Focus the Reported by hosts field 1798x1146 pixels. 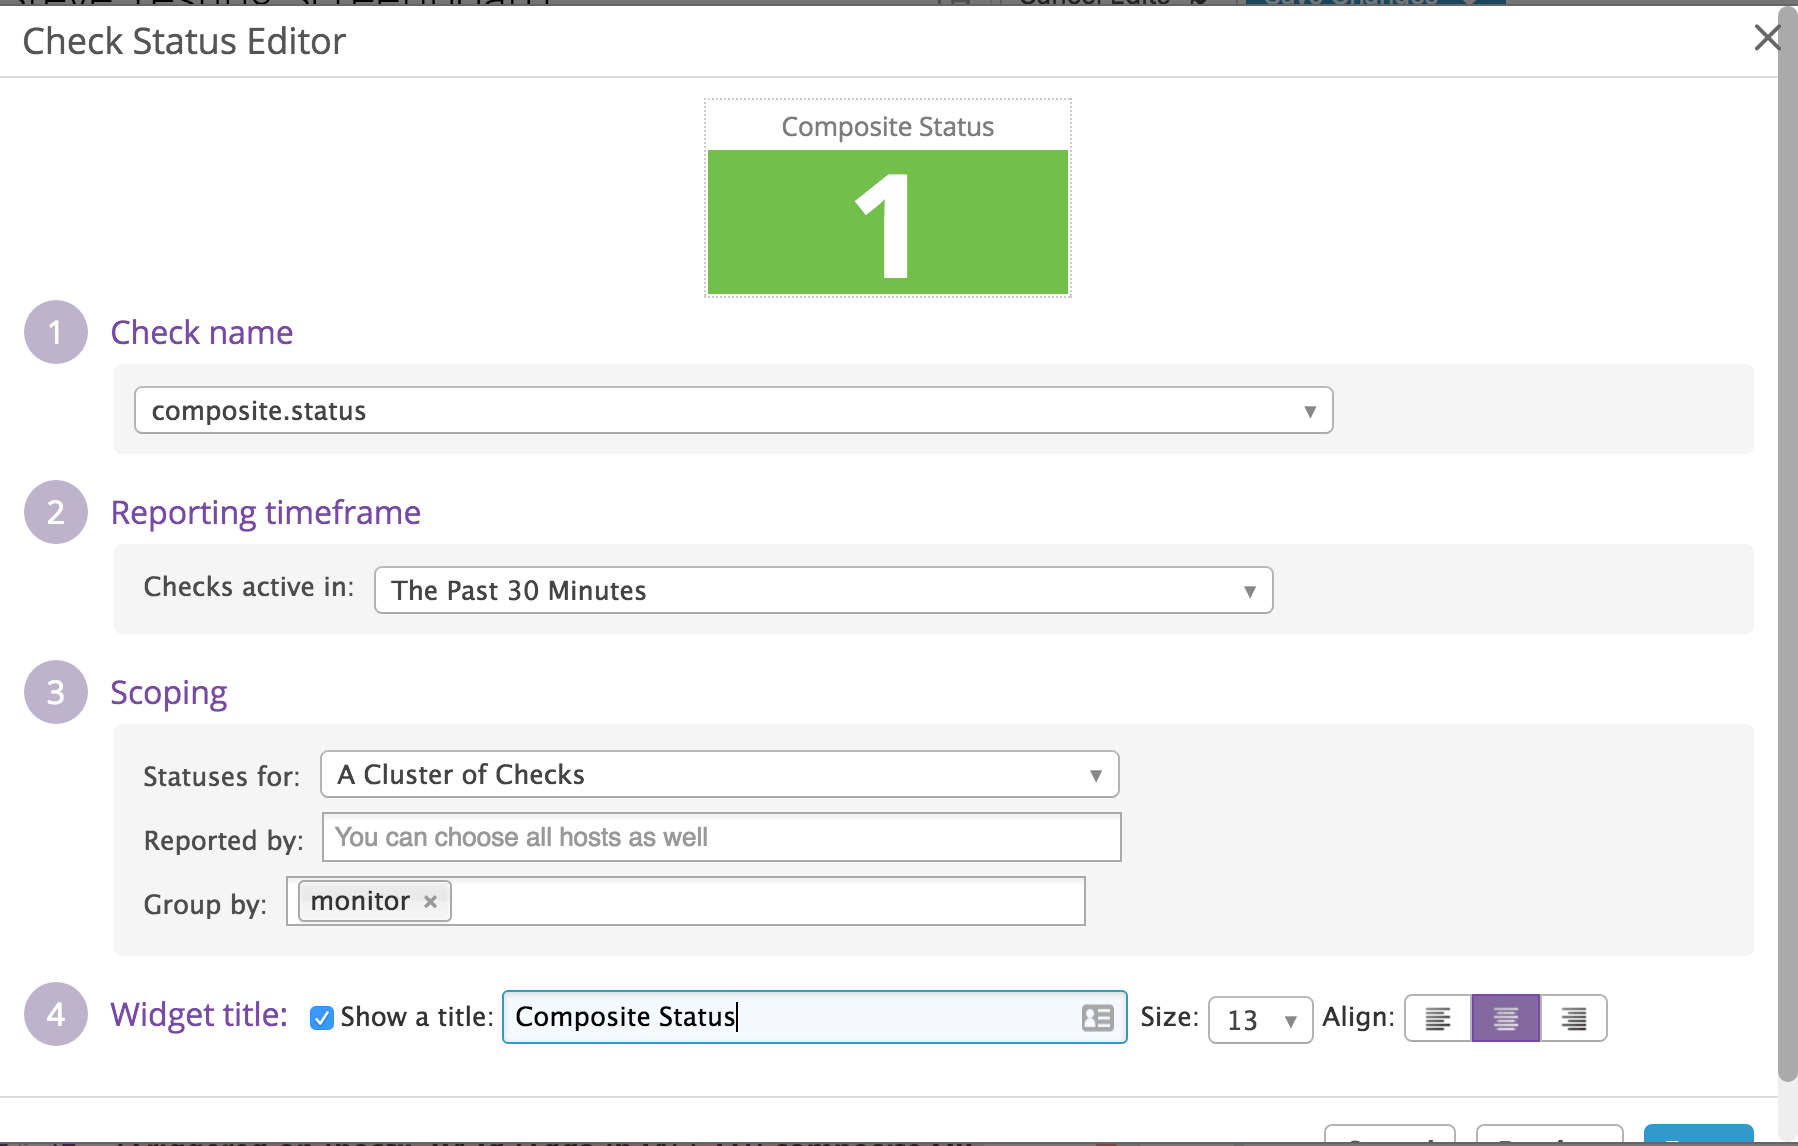click(721, 838)
